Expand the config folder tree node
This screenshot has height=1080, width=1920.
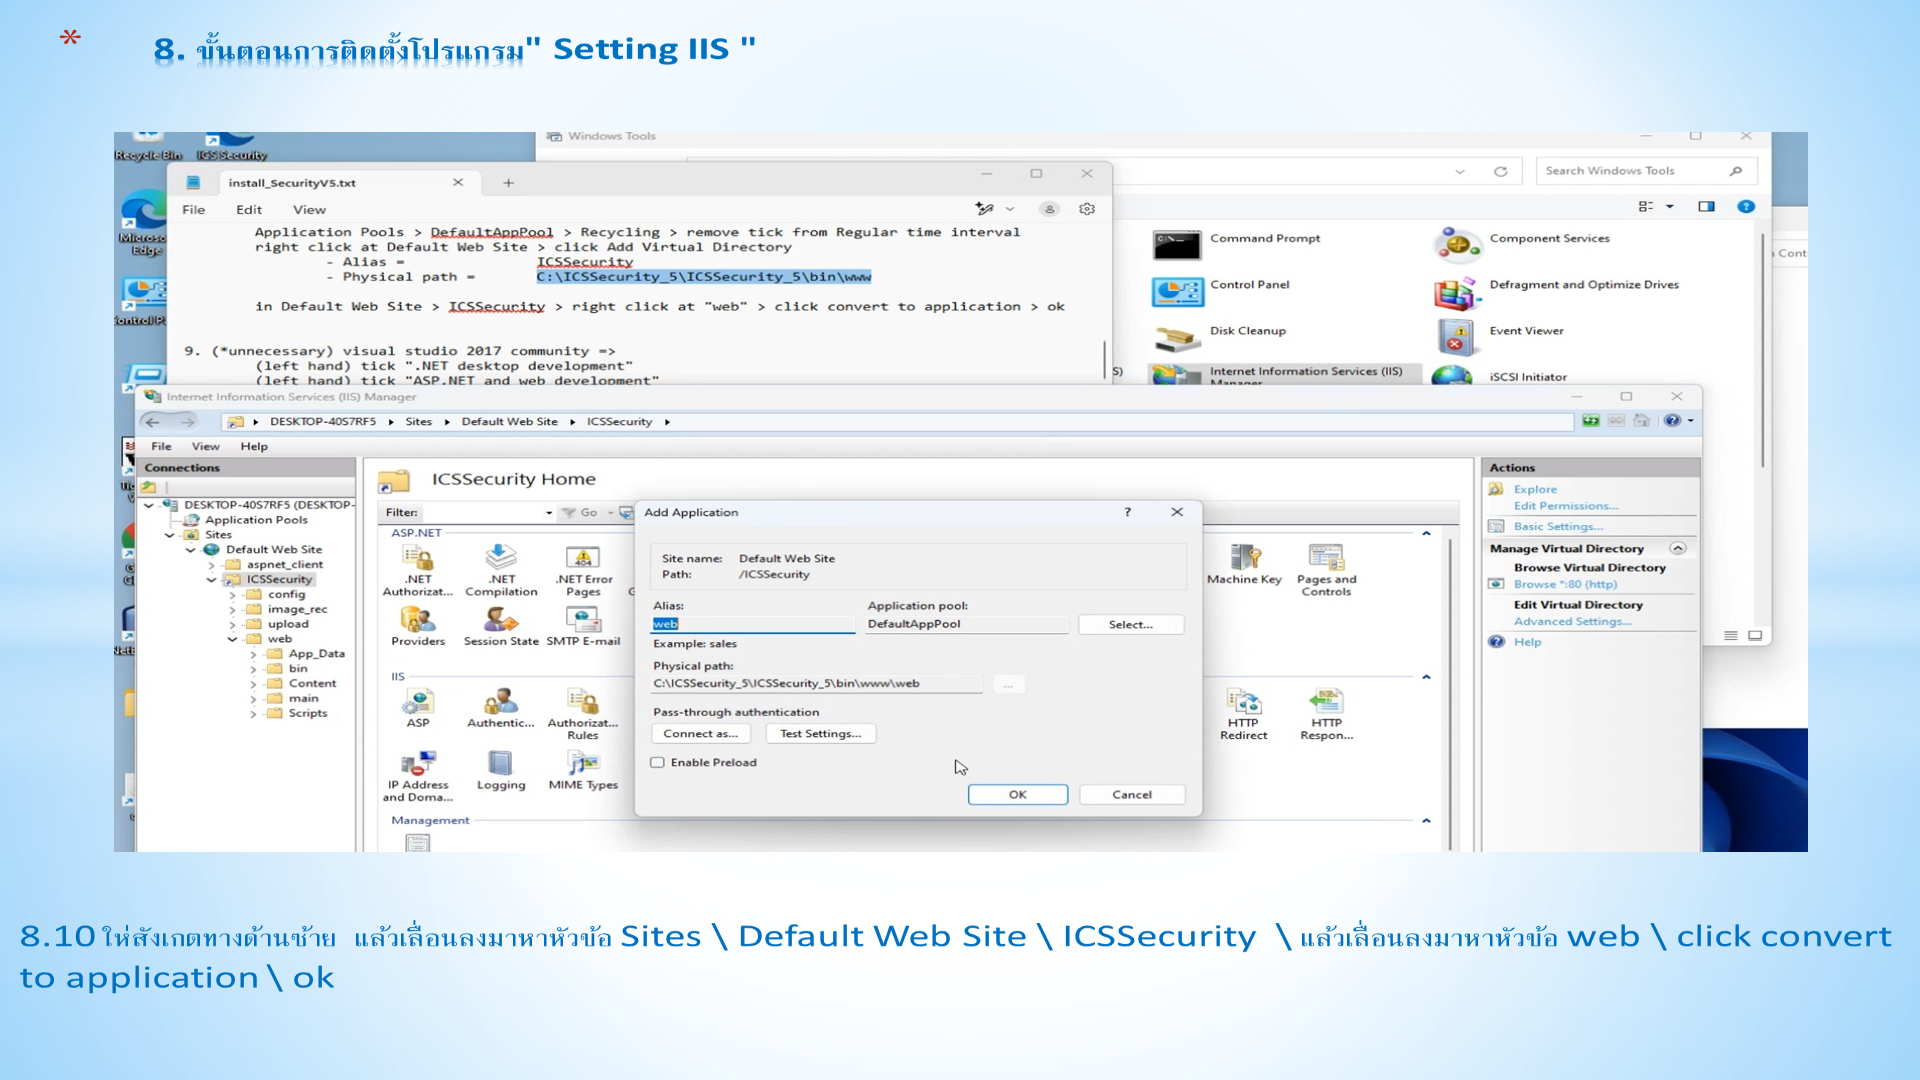tap(232, 595)
